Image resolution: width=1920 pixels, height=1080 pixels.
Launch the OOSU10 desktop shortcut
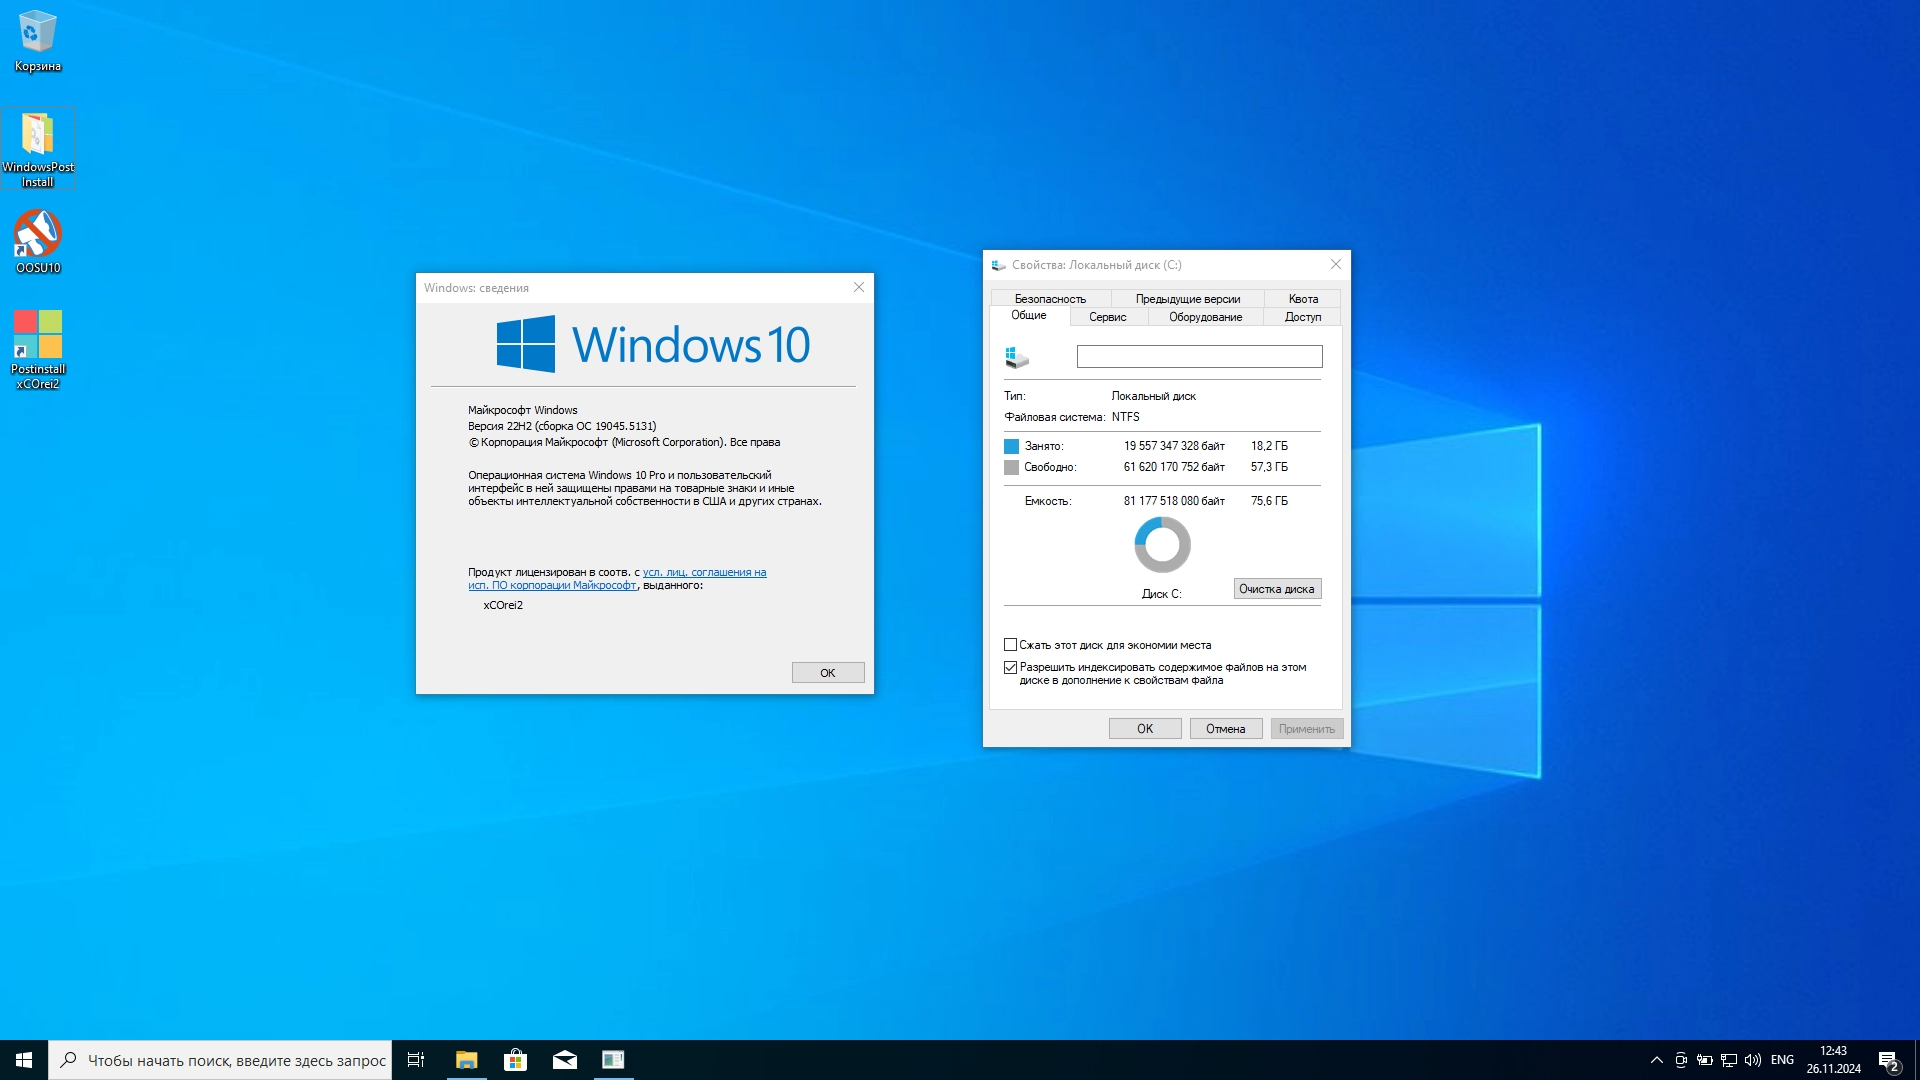coord(37,240)
